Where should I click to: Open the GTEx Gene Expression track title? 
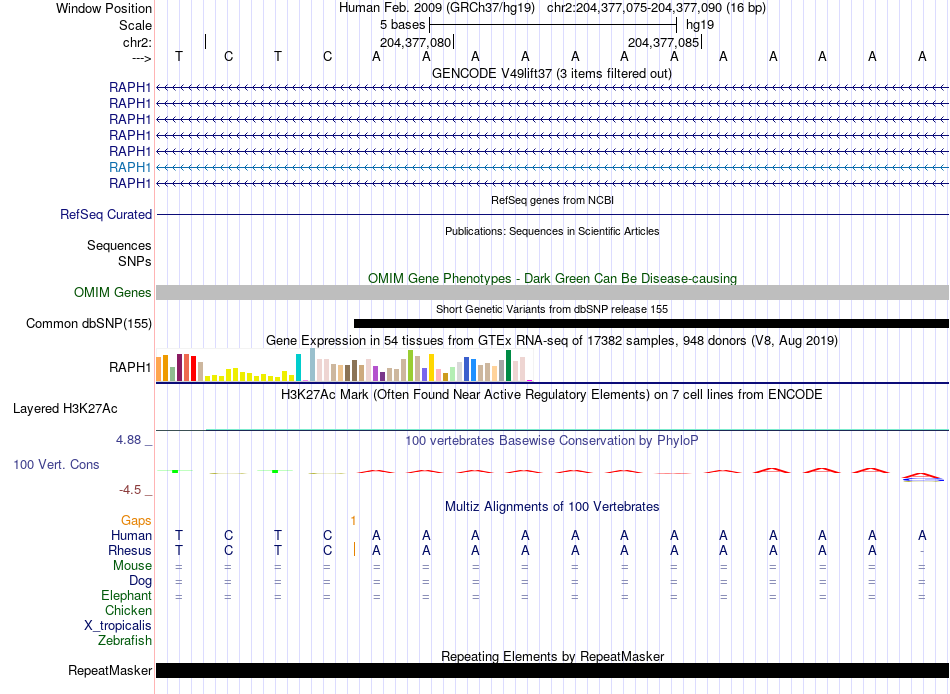coord(552,340)
